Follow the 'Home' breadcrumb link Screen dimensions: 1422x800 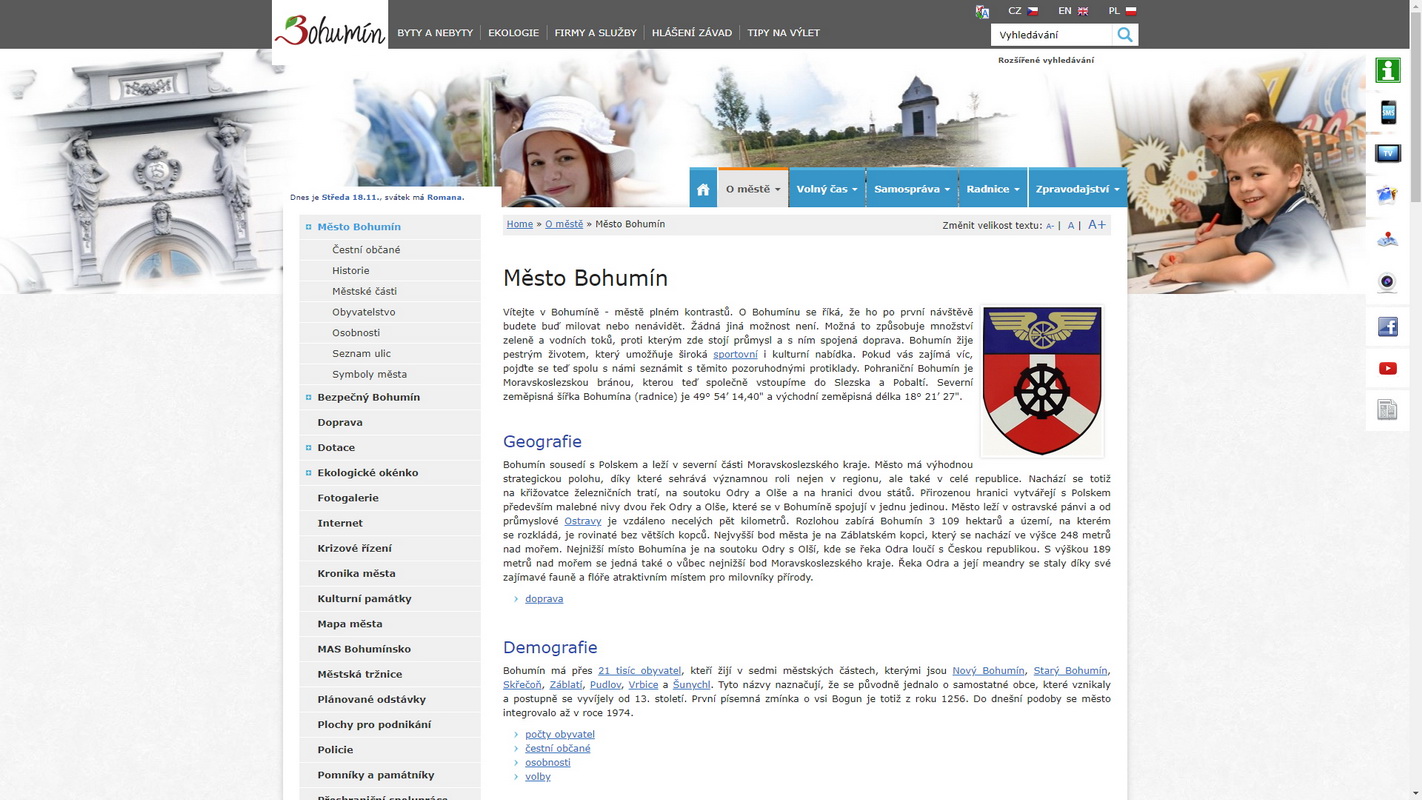520,224
